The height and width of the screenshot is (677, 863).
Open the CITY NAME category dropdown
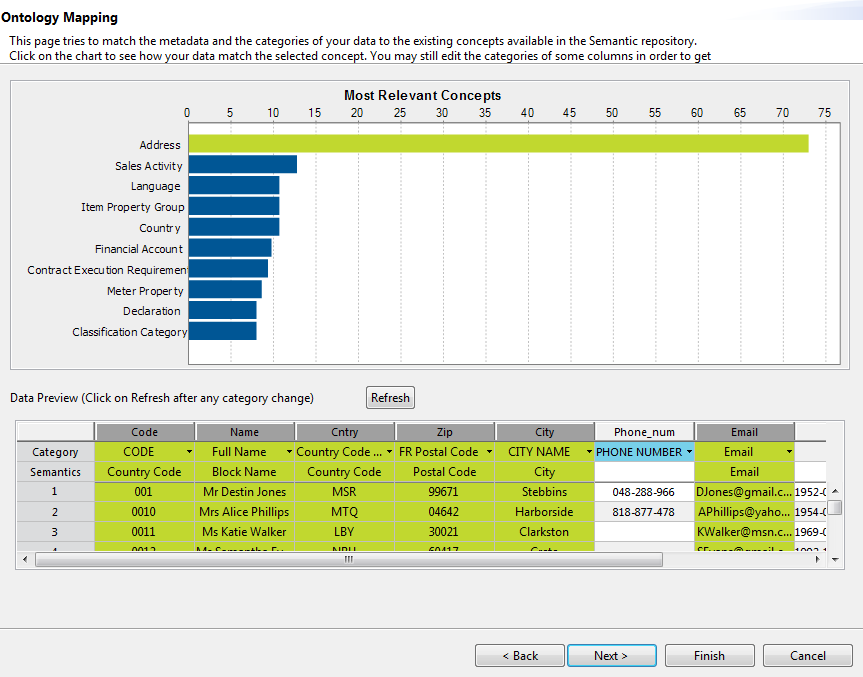[589, 452]
